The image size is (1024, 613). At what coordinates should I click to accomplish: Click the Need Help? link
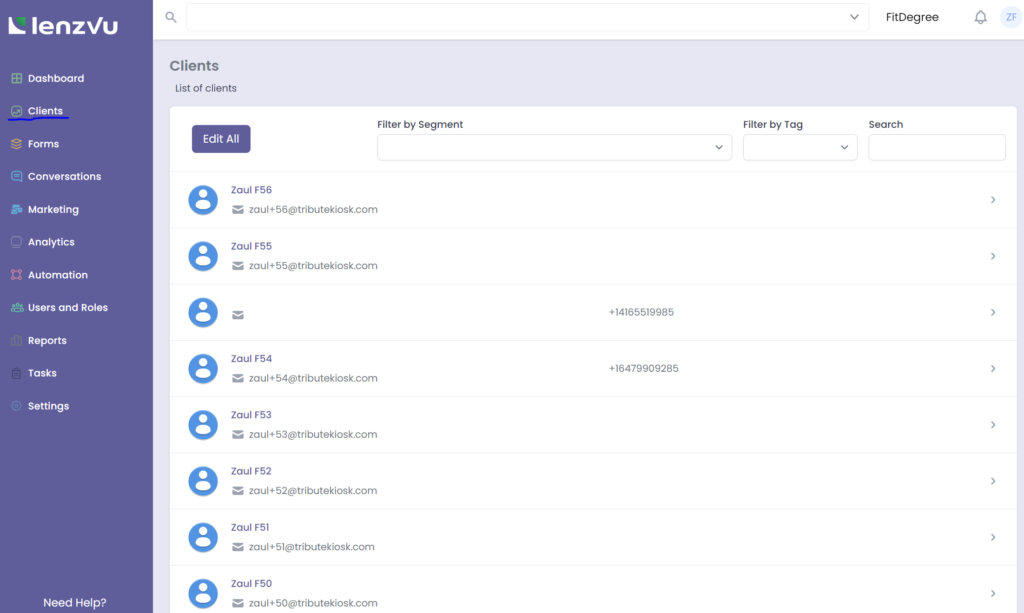(75, 603)
